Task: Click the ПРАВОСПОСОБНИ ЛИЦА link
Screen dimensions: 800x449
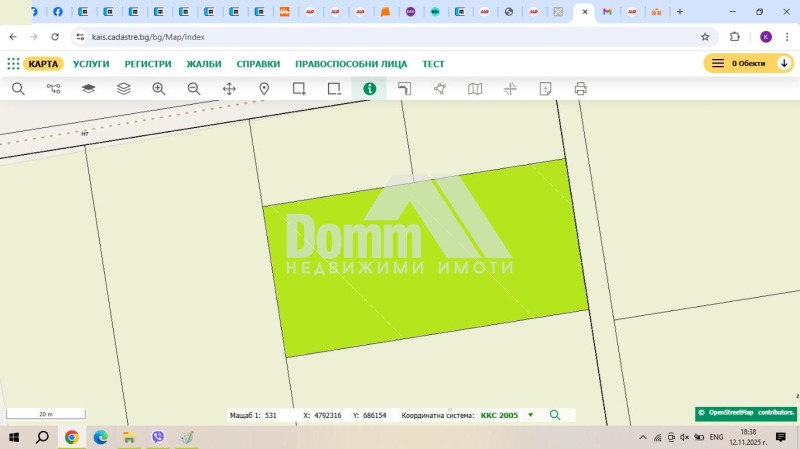Action: tap(351, 63)
